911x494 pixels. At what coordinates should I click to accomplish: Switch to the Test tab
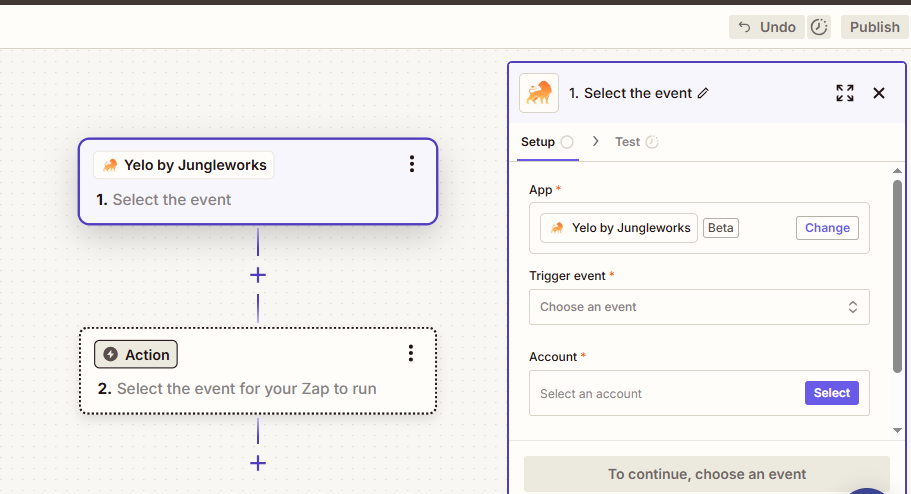tap(636, 142)
